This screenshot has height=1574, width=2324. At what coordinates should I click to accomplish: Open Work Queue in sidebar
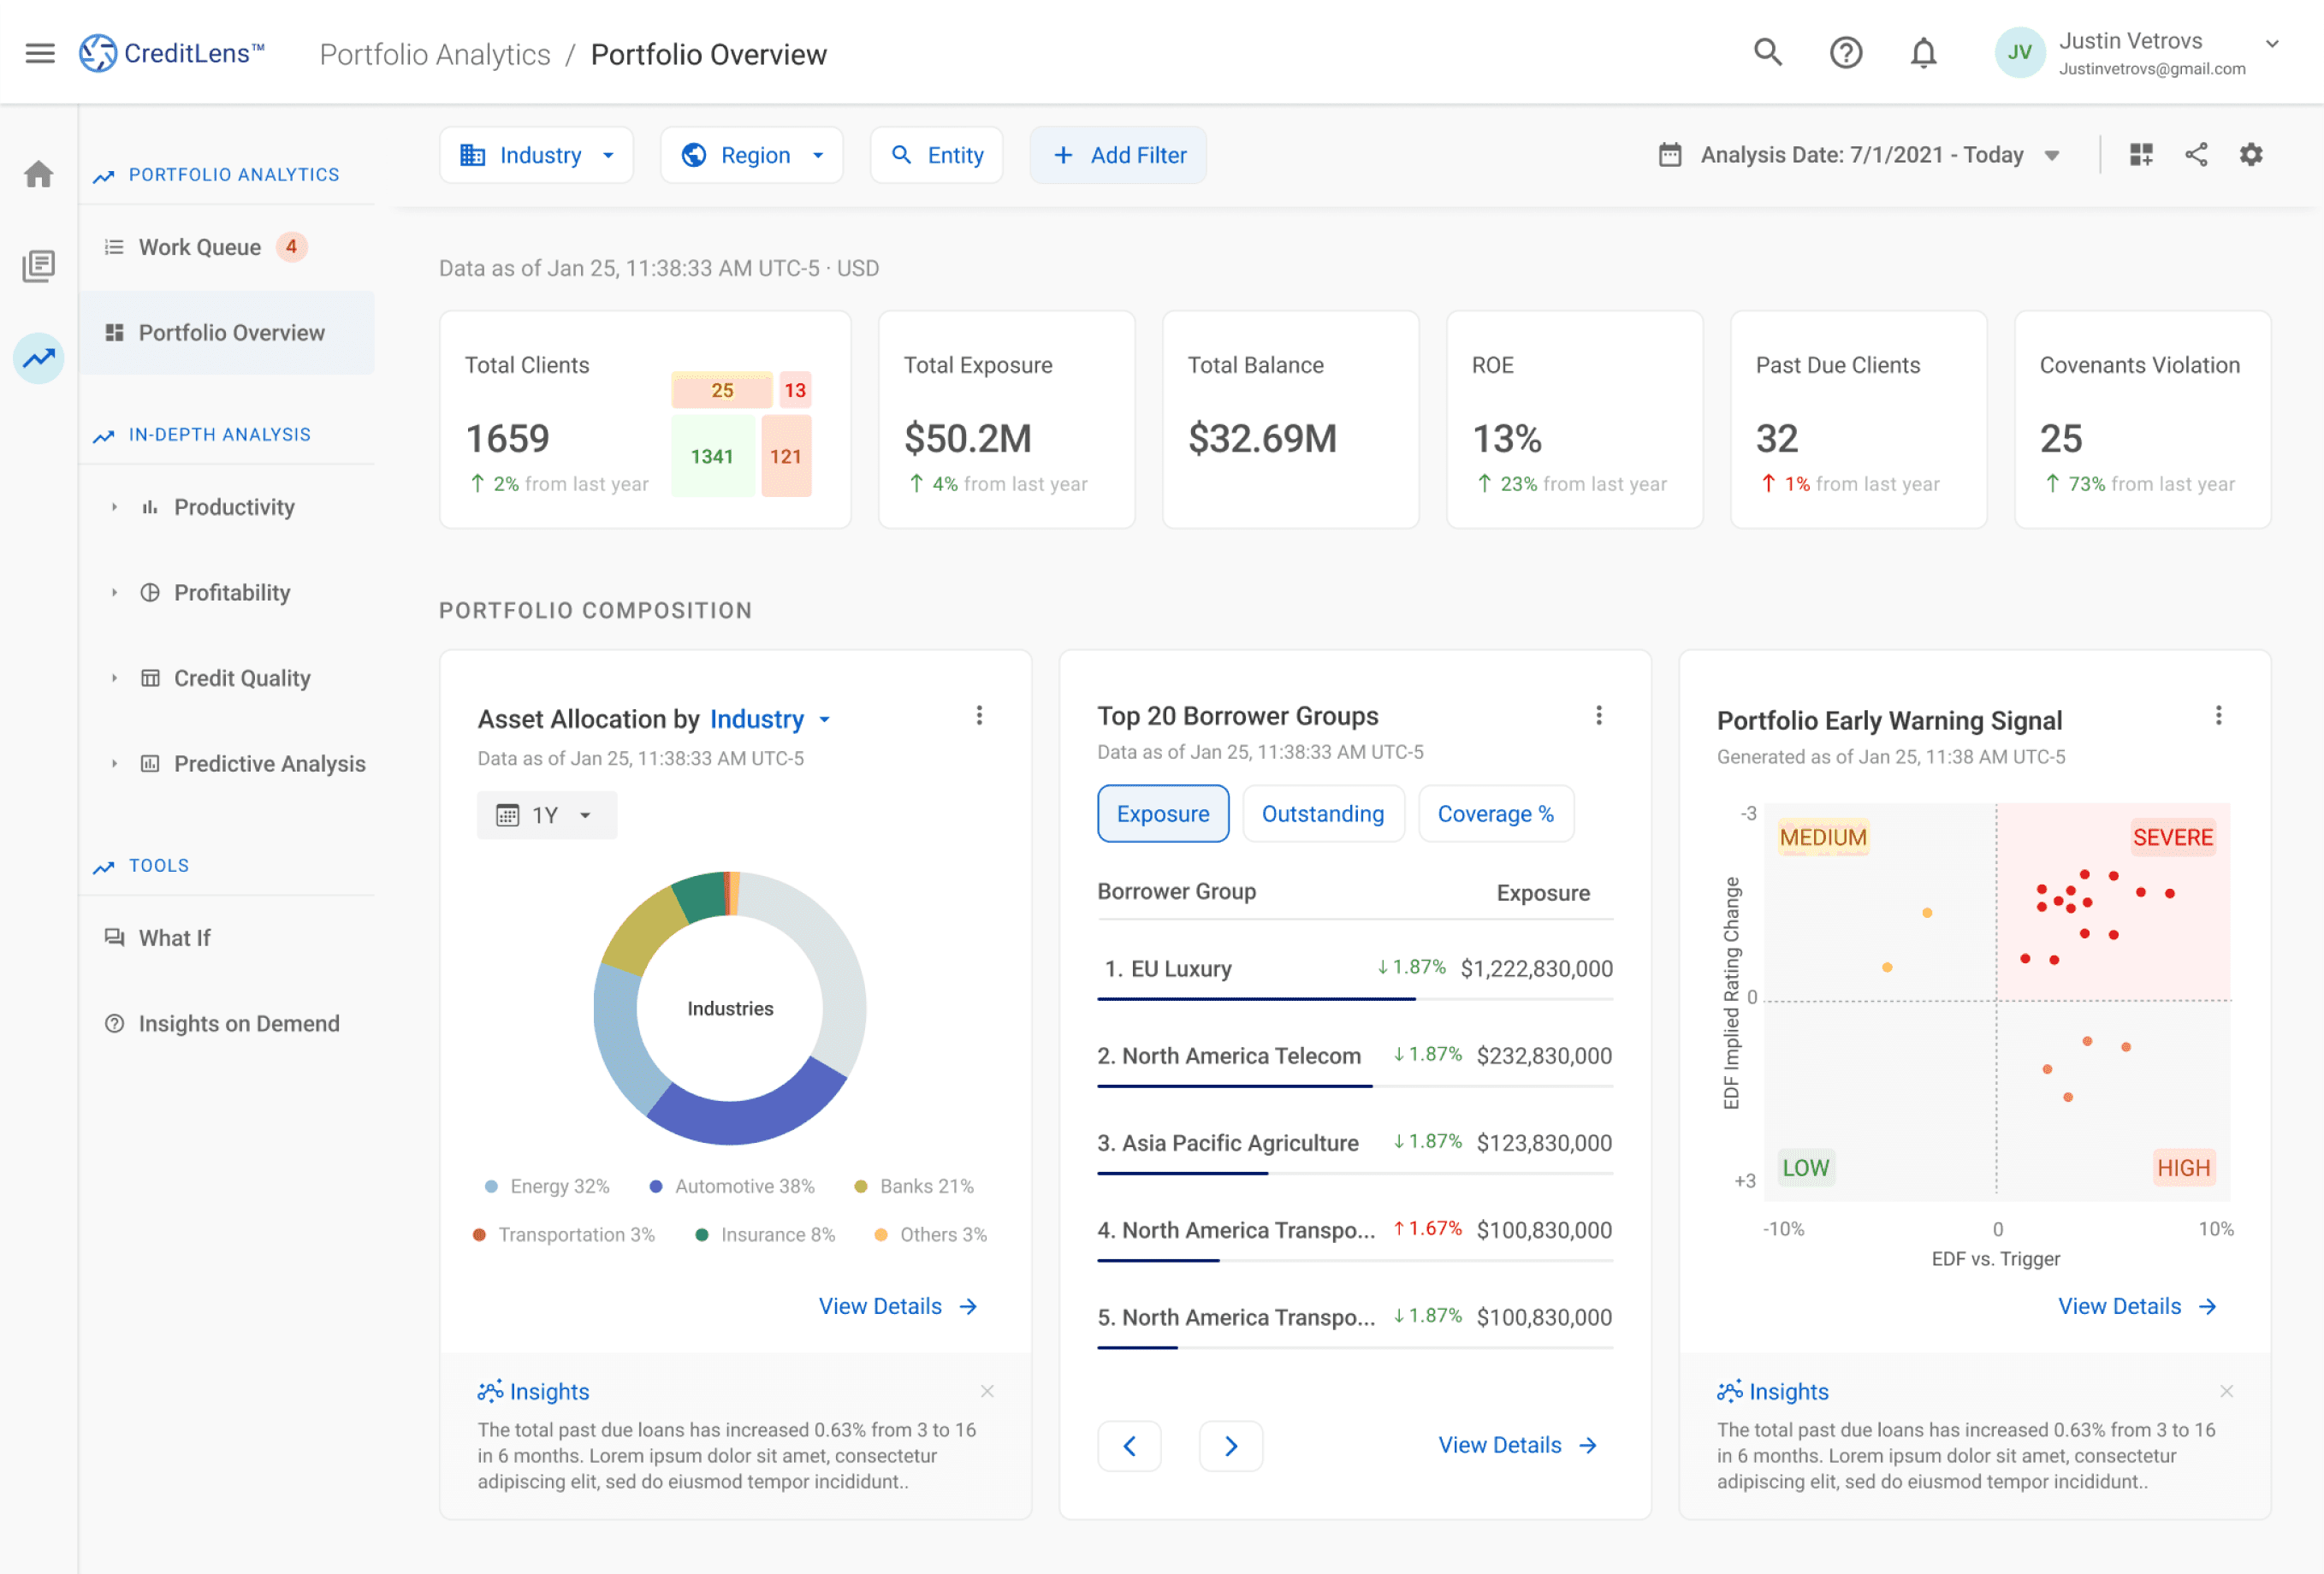pyautogui.click(x=200, y=247)
